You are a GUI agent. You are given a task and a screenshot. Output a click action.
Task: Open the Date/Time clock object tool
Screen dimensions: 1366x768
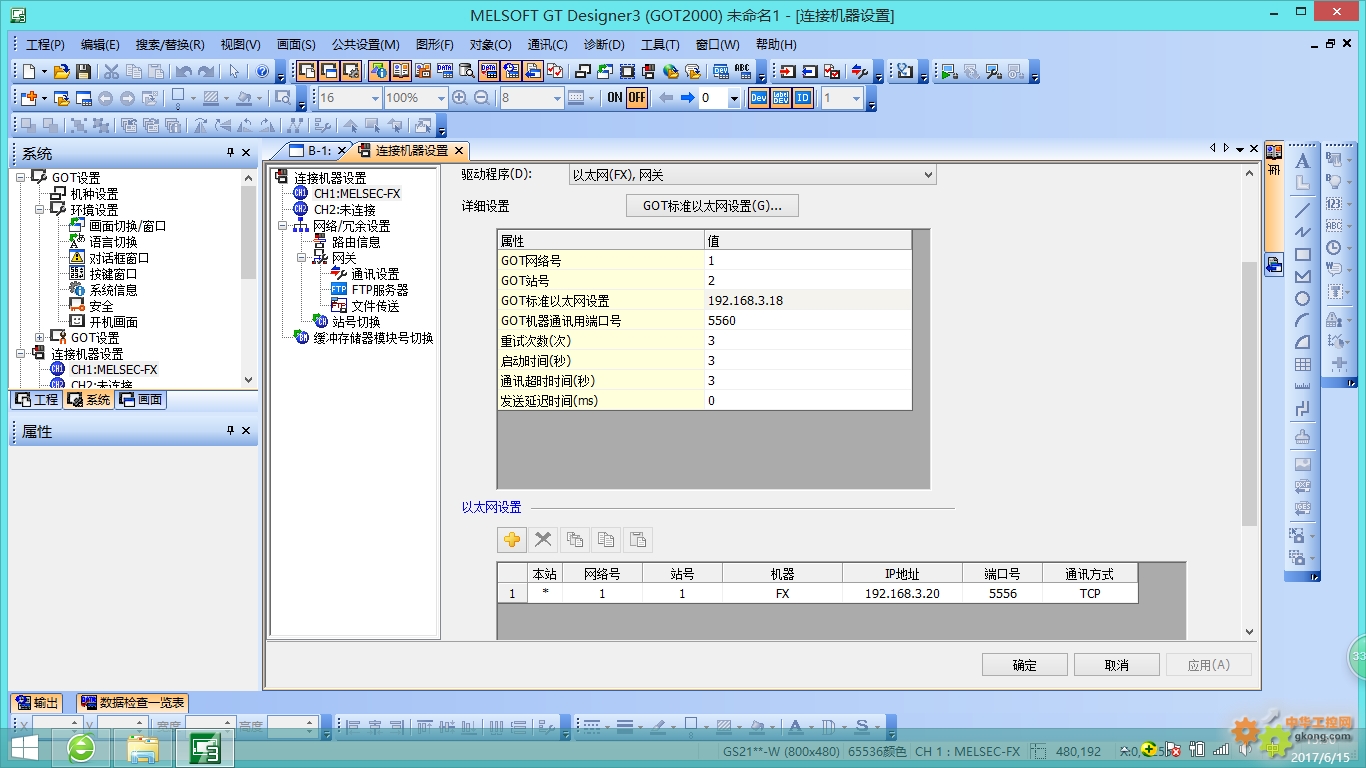(x=1336, y=248)
